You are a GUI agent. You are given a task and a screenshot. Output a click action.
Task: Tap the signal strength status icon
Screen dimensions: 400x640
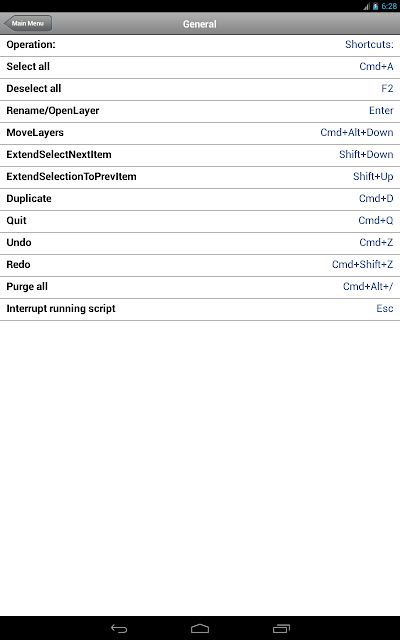(366, 6)
